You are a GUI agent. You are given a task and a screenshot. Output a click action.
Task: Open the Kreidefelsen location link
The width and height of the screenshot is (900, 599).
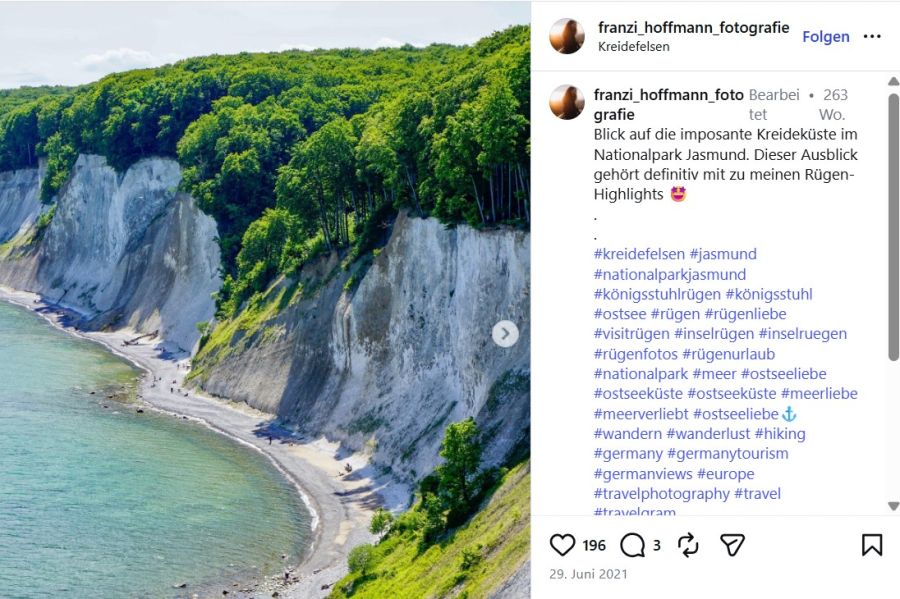pyautogui.click(x=634, y=46)
